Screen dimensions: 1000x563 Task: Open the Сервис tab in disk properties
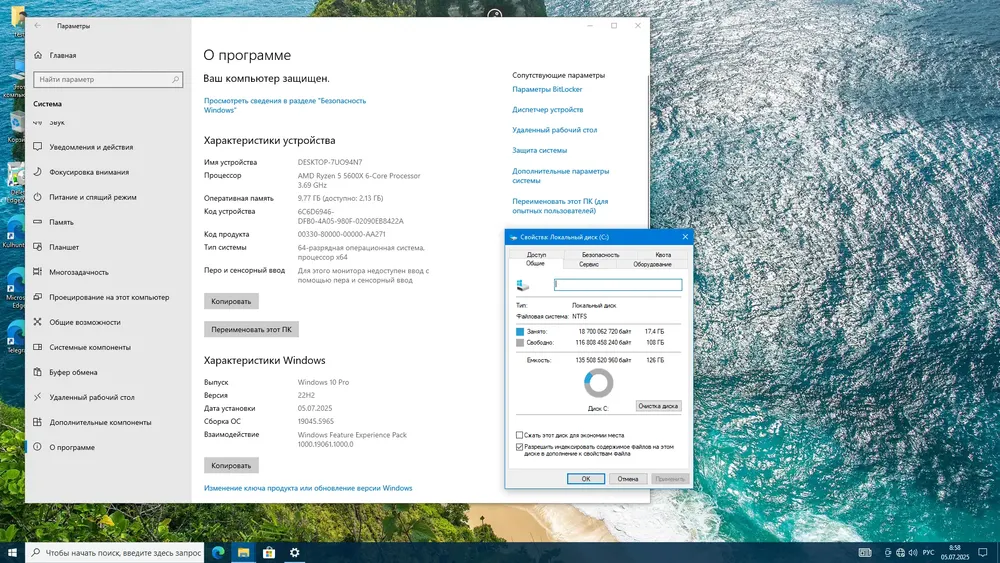589,264
